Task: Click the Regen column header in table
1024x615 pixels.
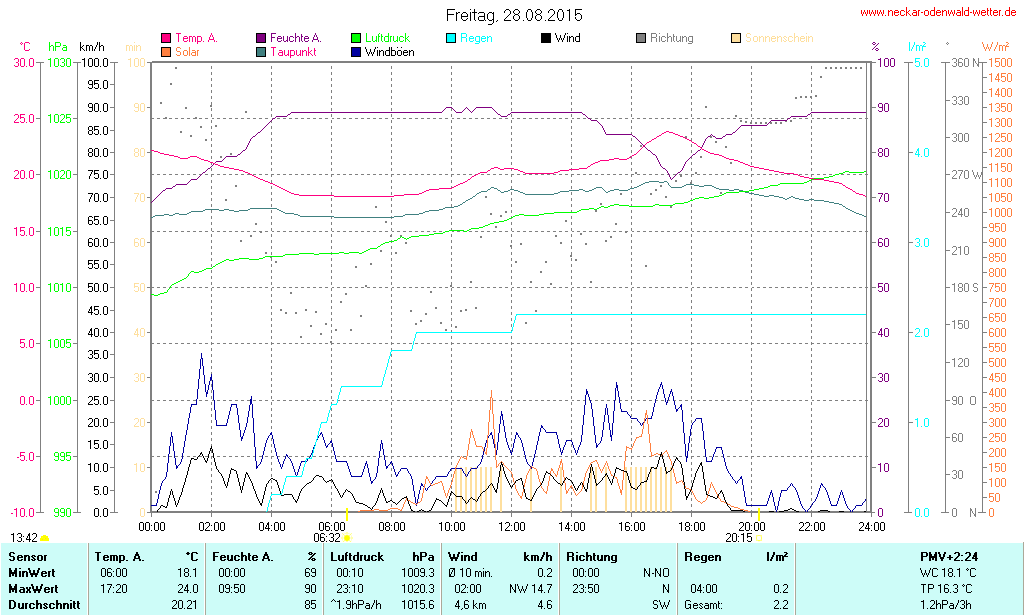Action: pos(701,556)
